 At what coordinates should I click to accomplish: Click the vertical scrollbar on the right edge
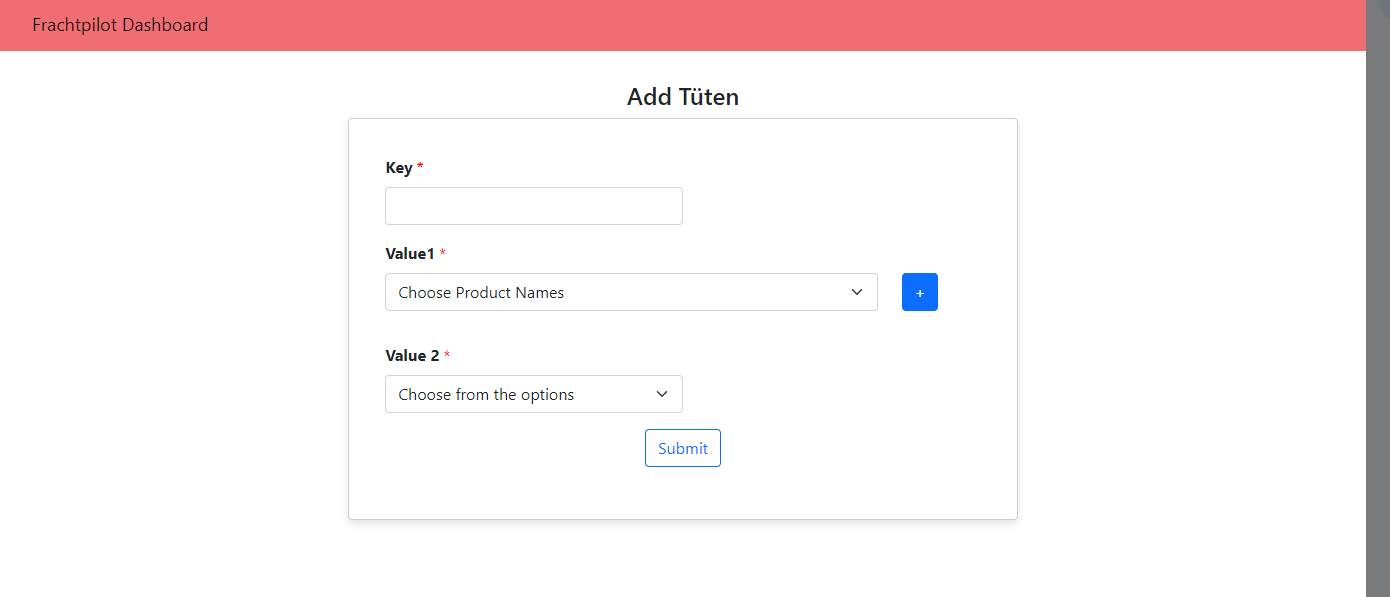tap(1378, 298)
